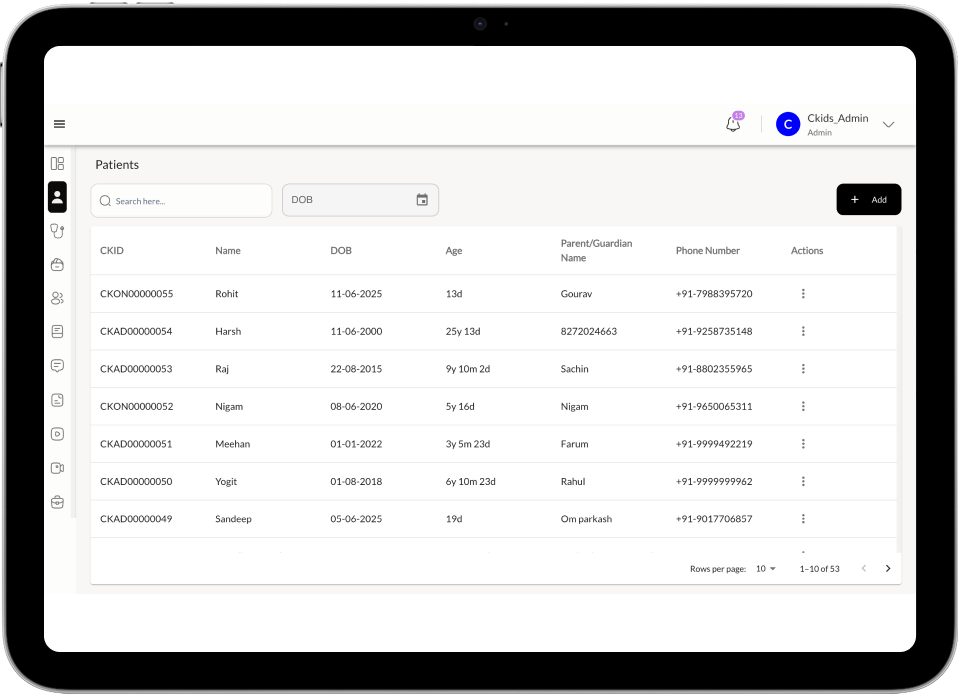Open actions menu for patient Sandeep
Screen dimensions: 958x696
pos(803,519)
